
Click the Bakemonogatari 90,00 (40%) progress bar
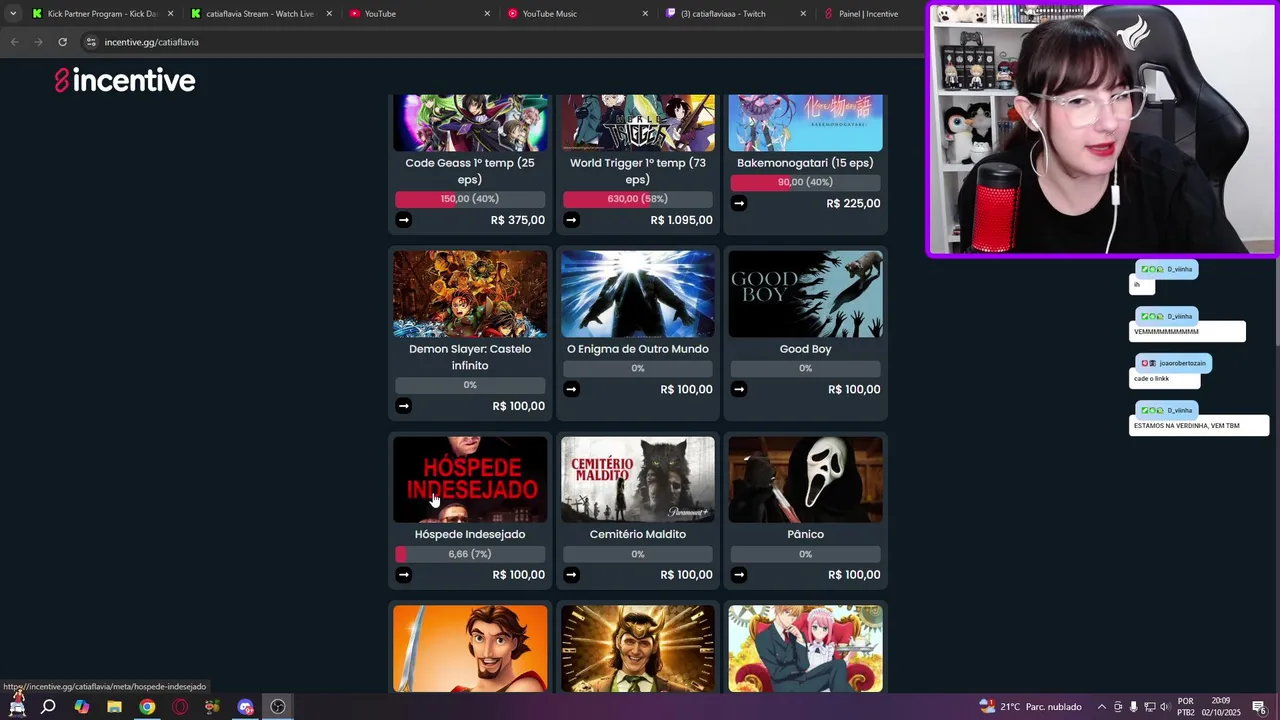coord(805,182)
